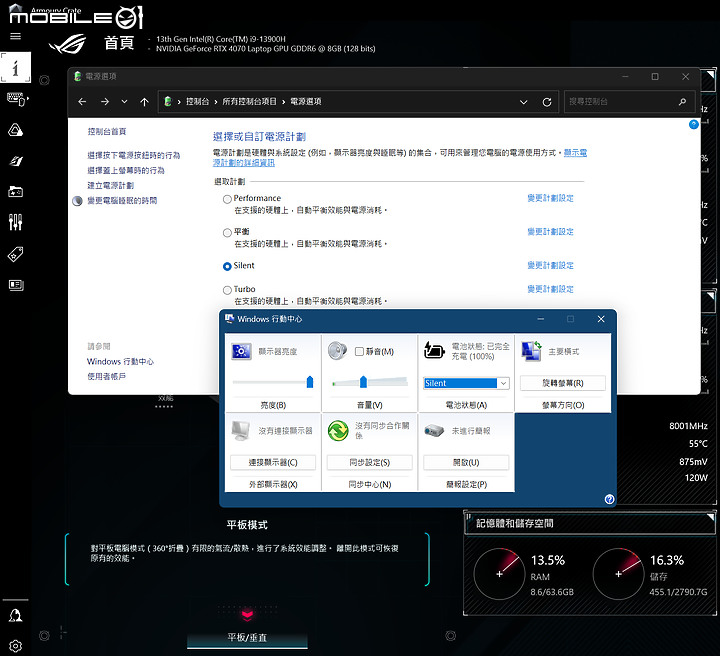Open Scenario Profiles sliders icon in sidebar
Screen dimensions: 720x656
(16, 222)
